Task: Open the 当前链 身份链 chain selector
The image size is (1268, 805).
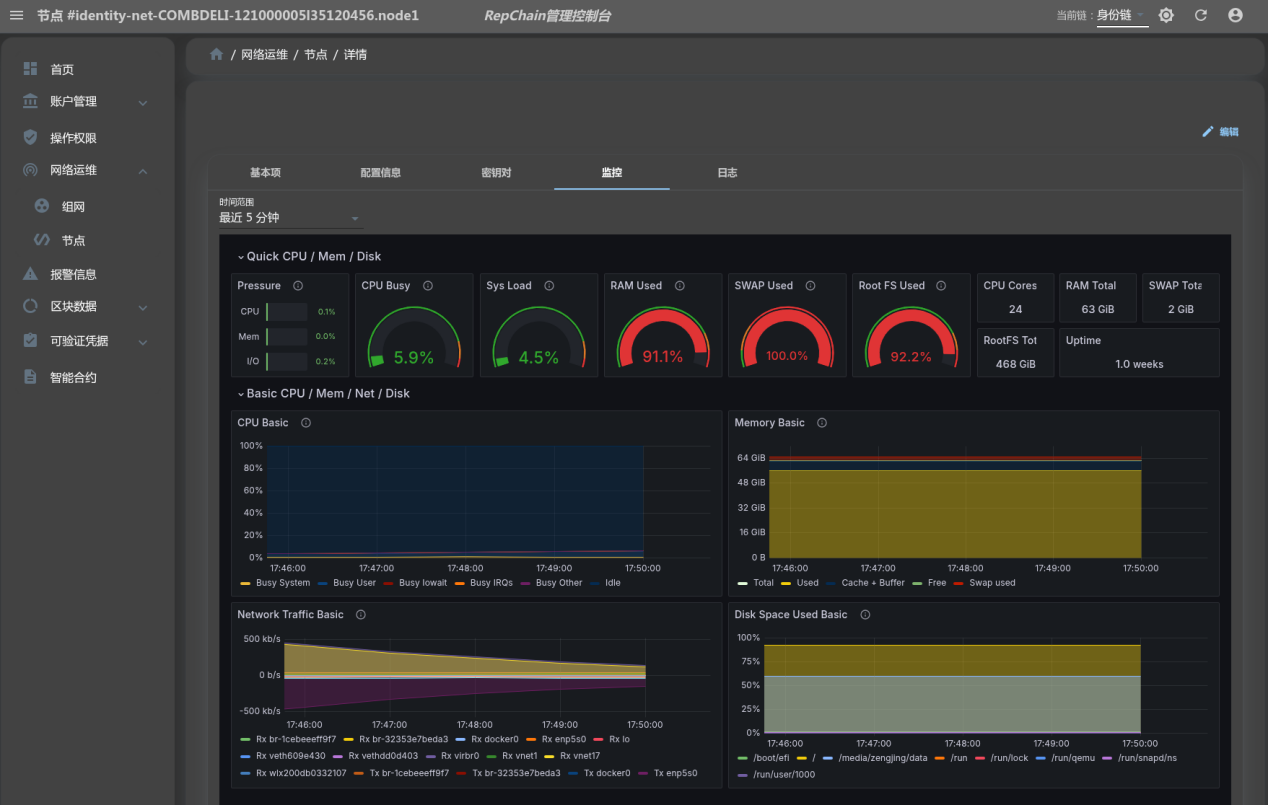Action: [x=1122, y=15]
